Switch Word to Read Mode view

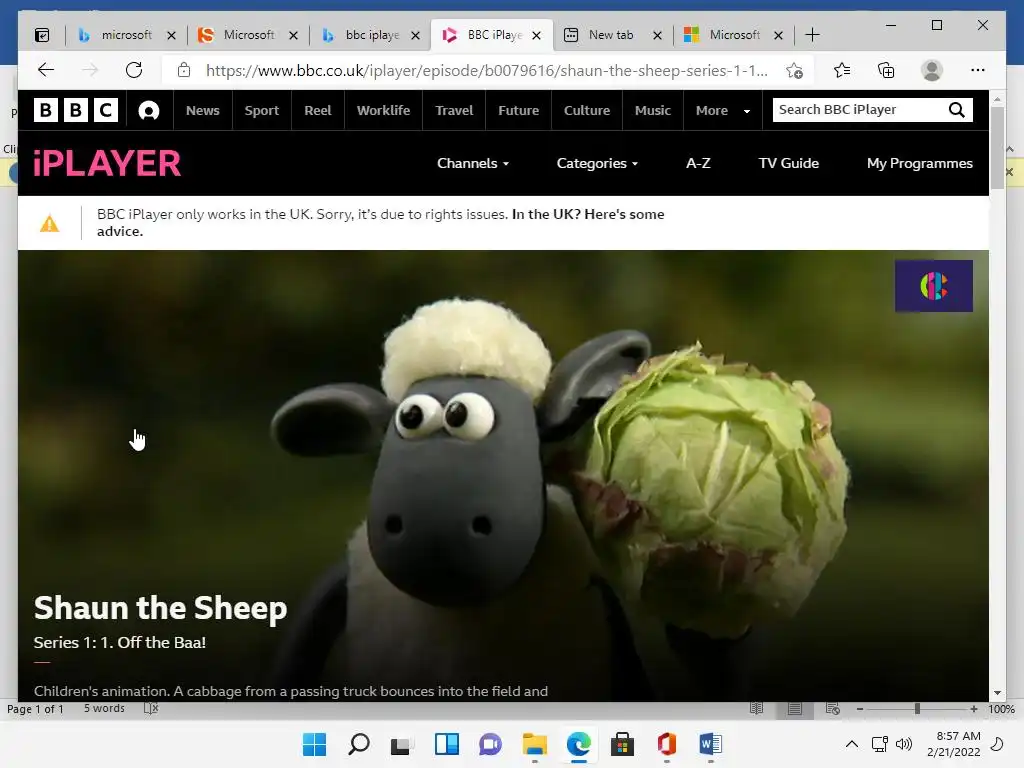pyautogui.click(x=756, y=709)
